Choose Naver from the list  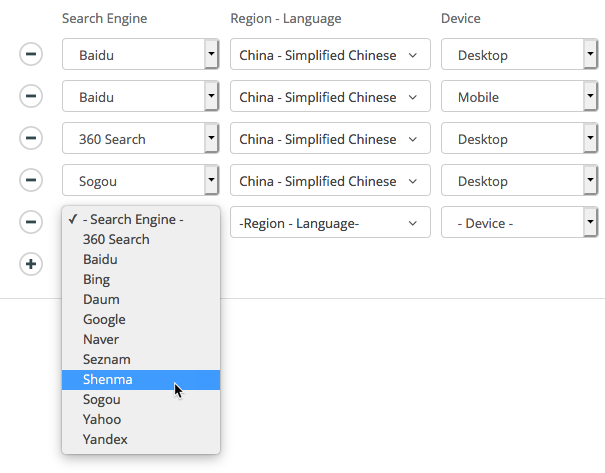click(101, 339)
